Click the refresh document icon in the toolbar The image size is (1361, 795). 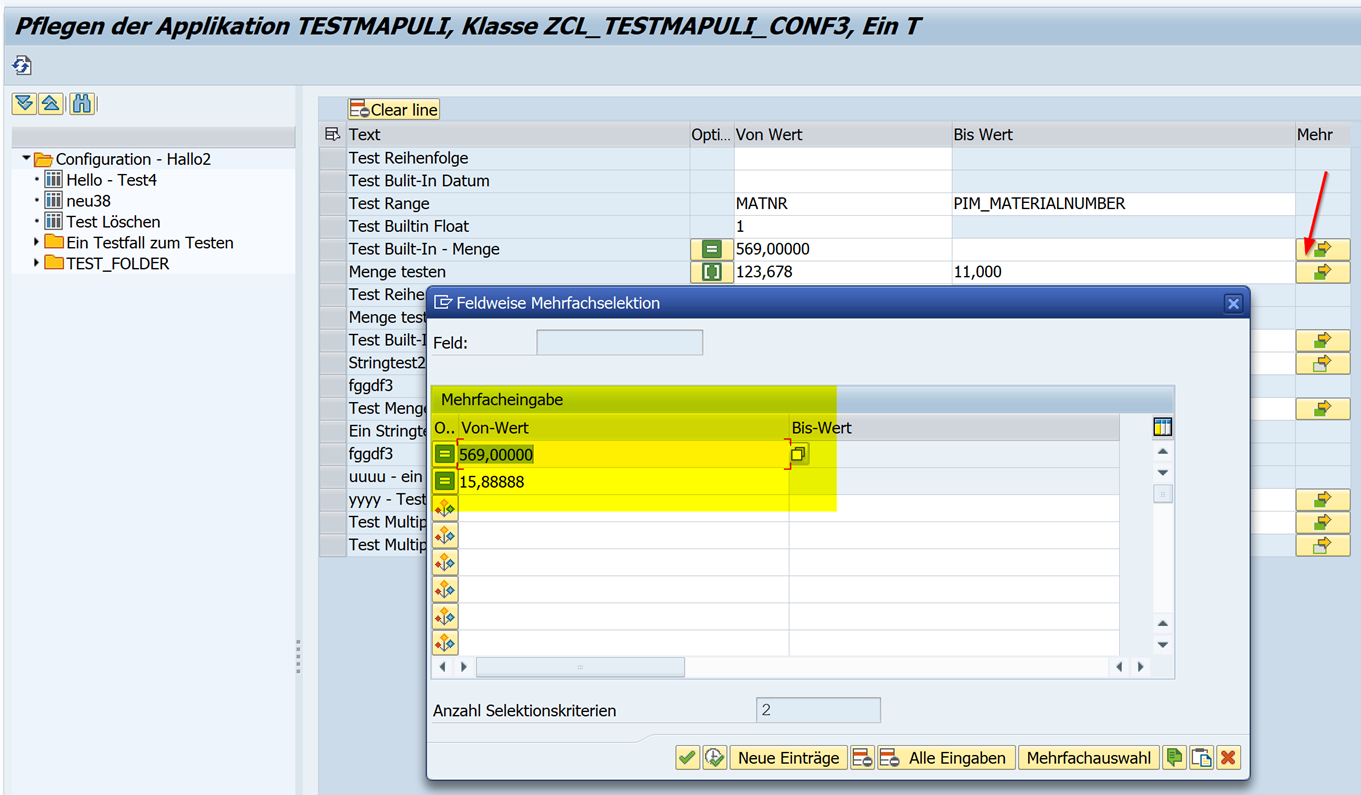(x=22, y=66)
